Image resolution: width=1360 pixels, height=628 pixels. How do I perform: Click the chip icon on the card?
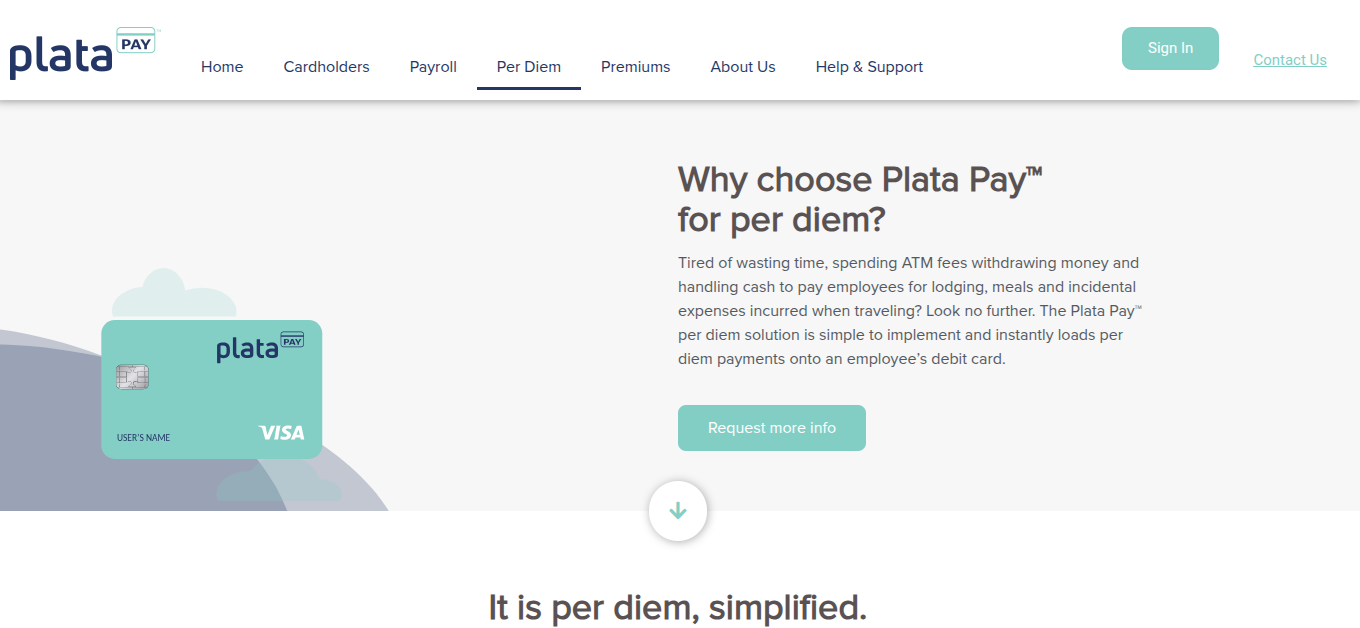click(x=132, y=377)
